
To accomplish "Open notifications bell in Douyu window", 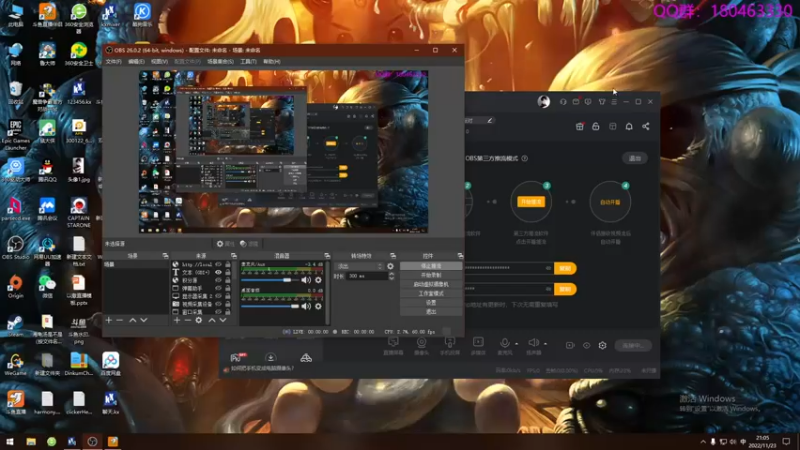I will pyautogui.click(x=629, y=127).
